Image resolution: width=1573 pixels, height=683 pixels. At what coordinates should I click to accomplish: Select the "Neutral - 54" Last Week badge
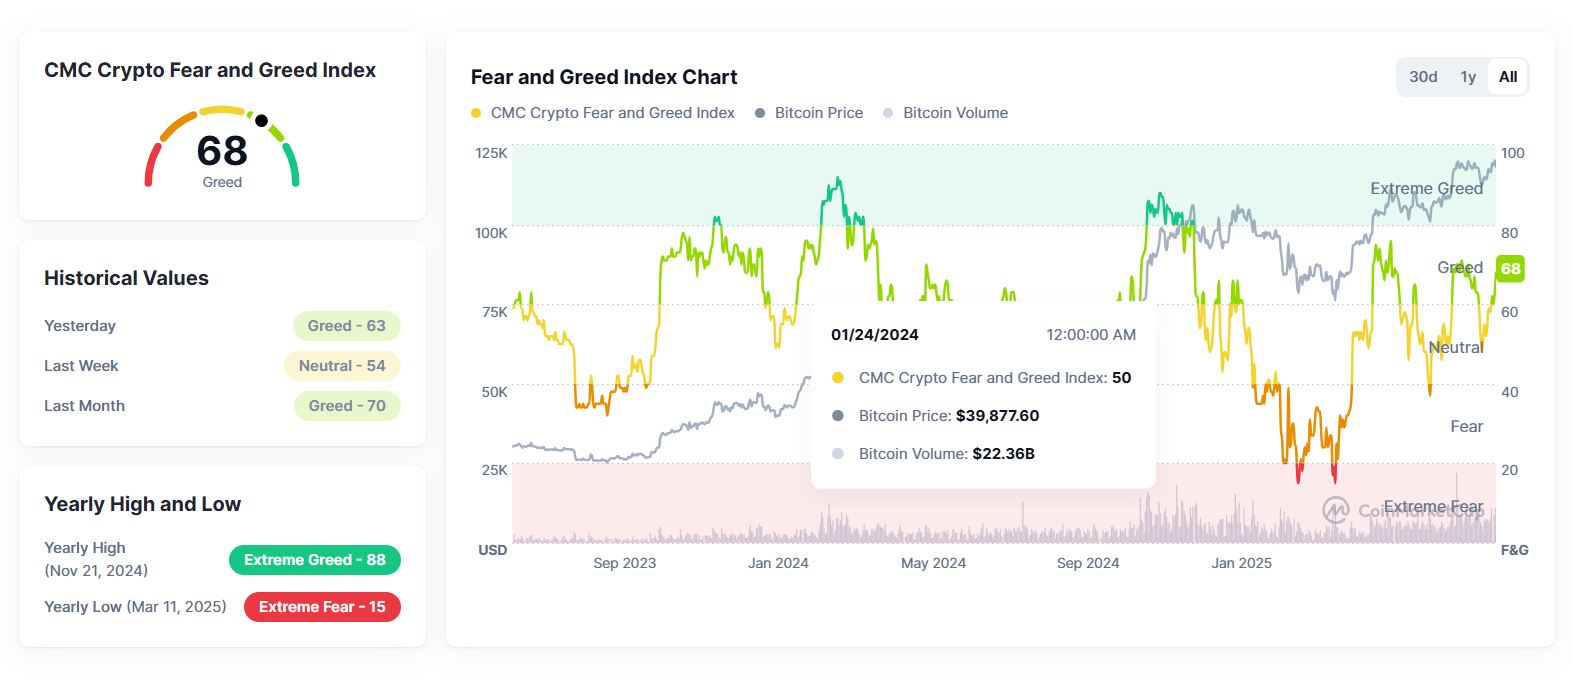point(342,366)
